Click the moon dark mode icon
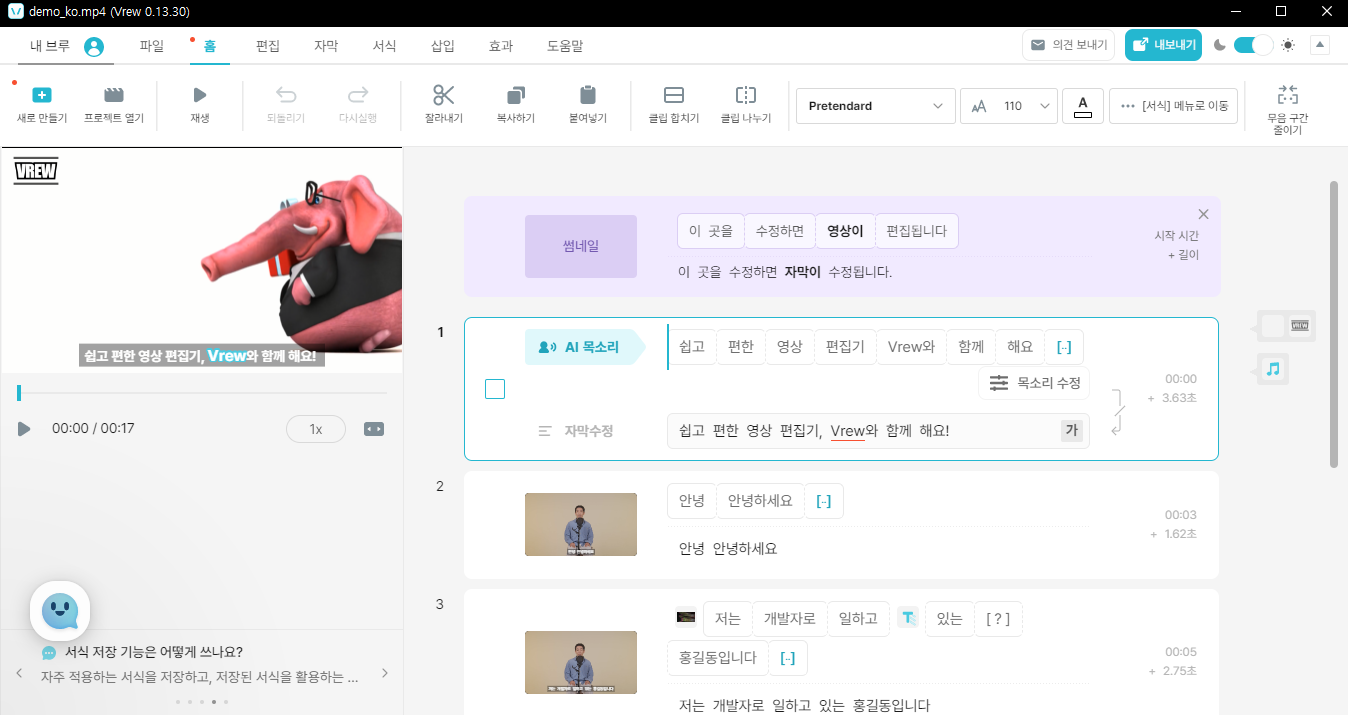 coord(1220,45)
